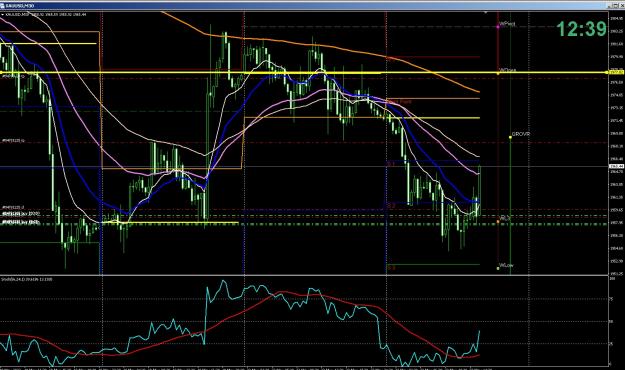
Task: Close the XAUUSD chart window
Action: pyautogui.click(x=622, y=6)
